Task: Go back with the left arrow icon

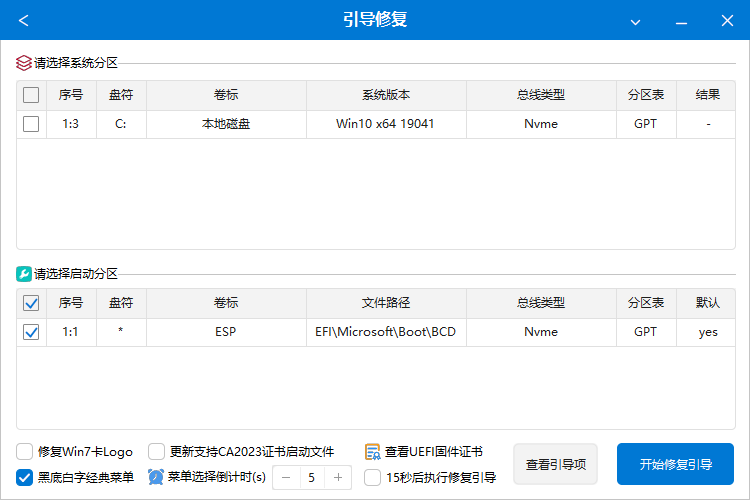Action: point(23,21)
